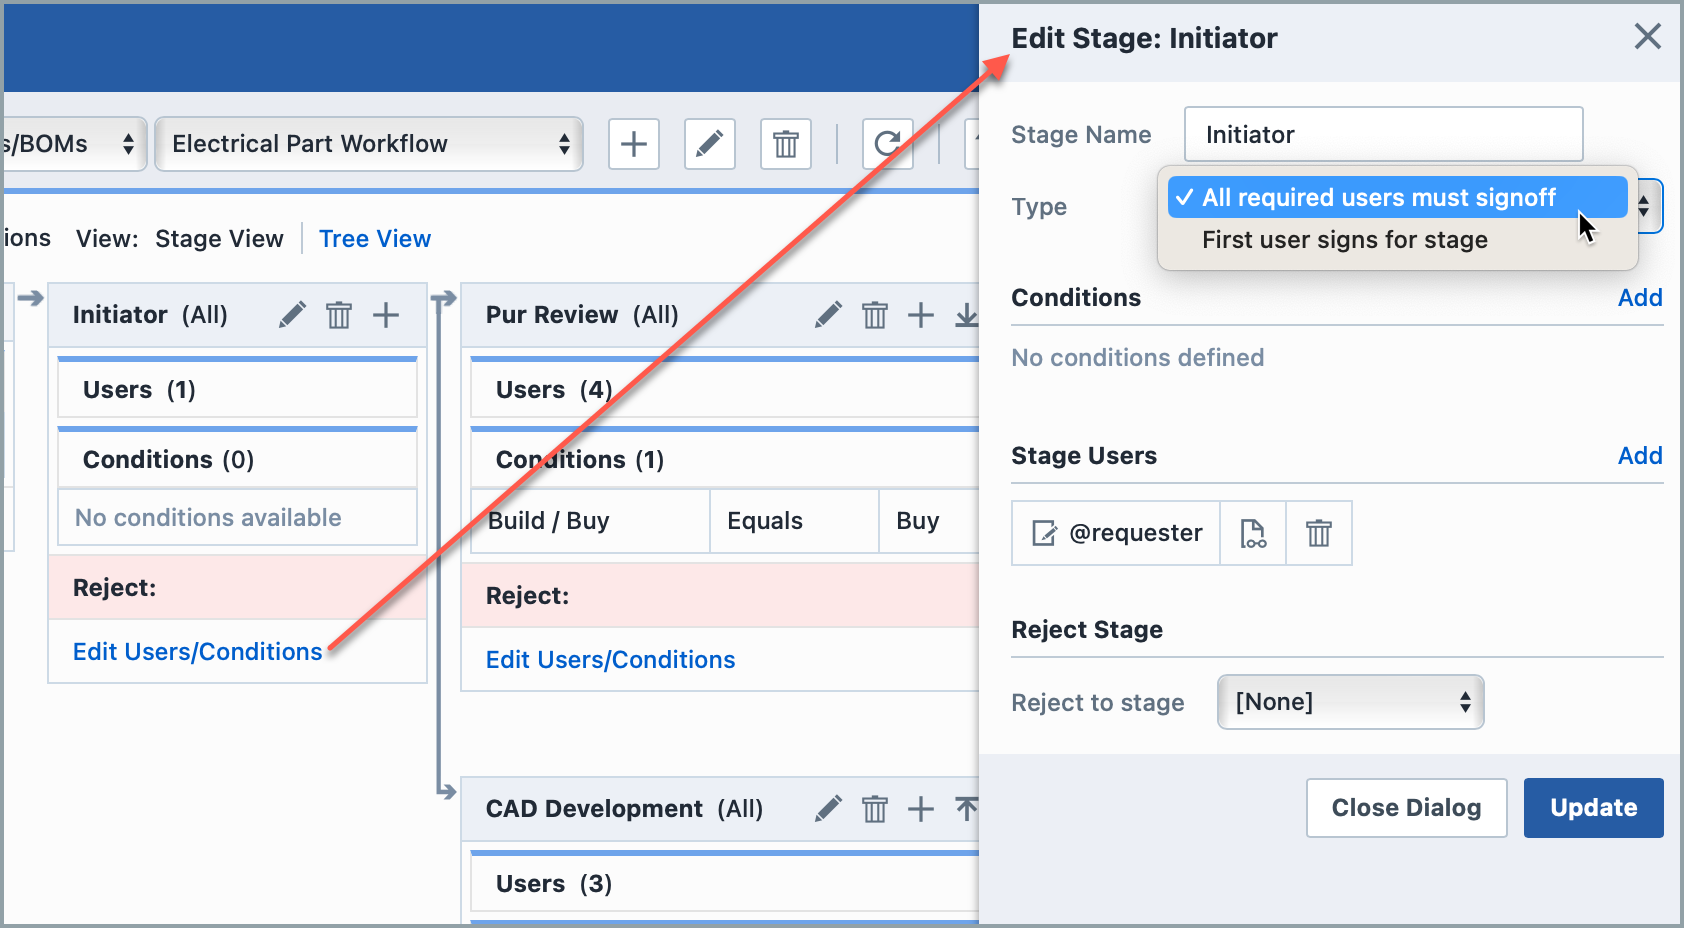Create a new workflow with plus icon

634,144
